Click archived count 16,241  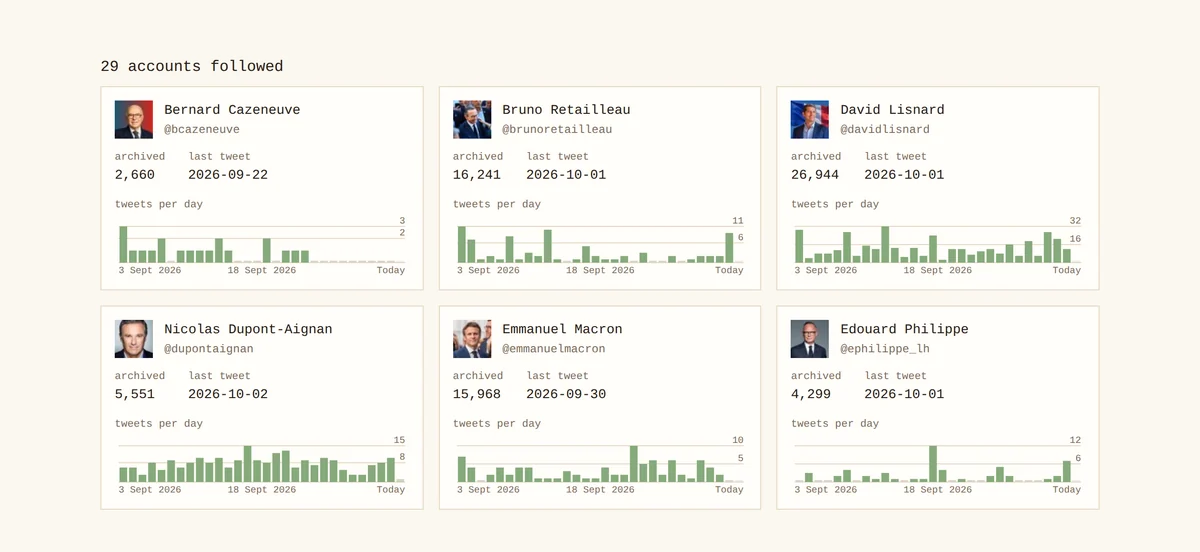(477, 175)
